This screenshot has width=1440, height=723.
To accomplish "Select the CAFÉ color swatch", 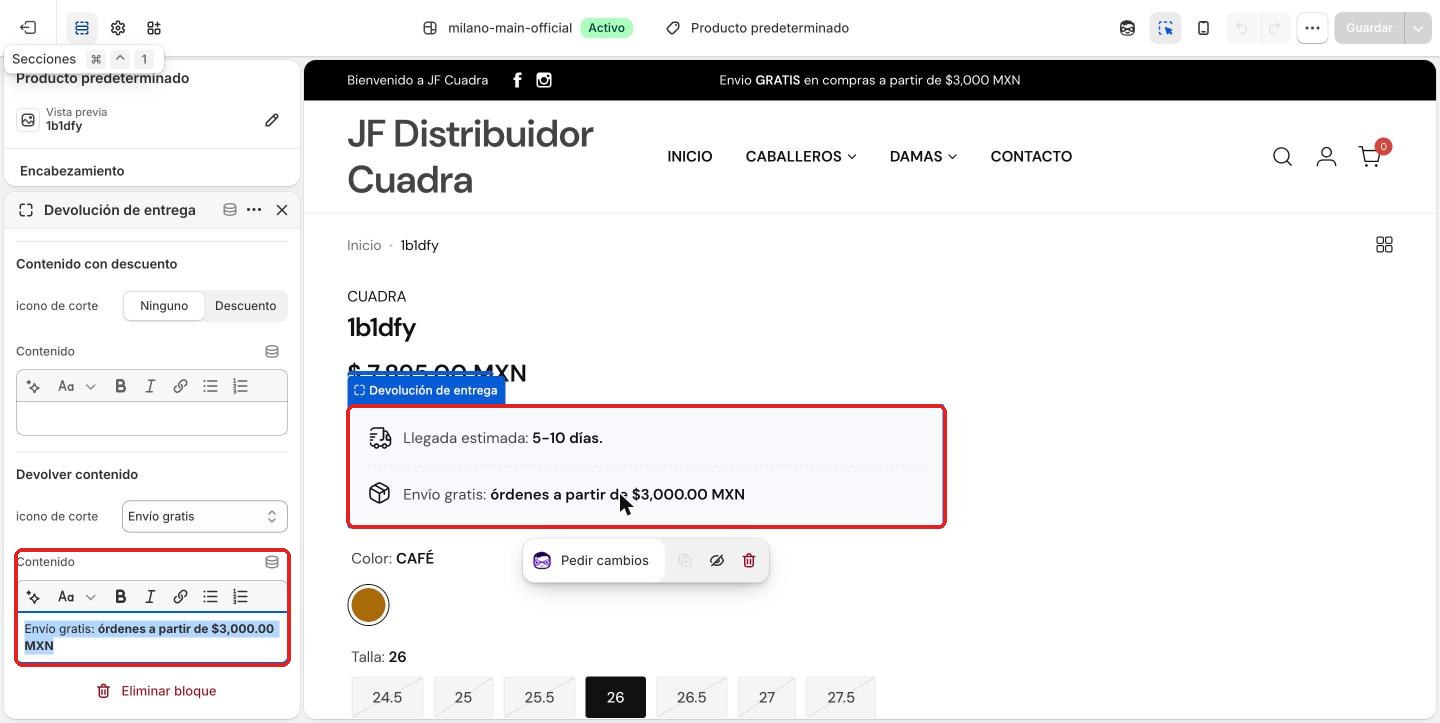I will [x=369, y=605].
